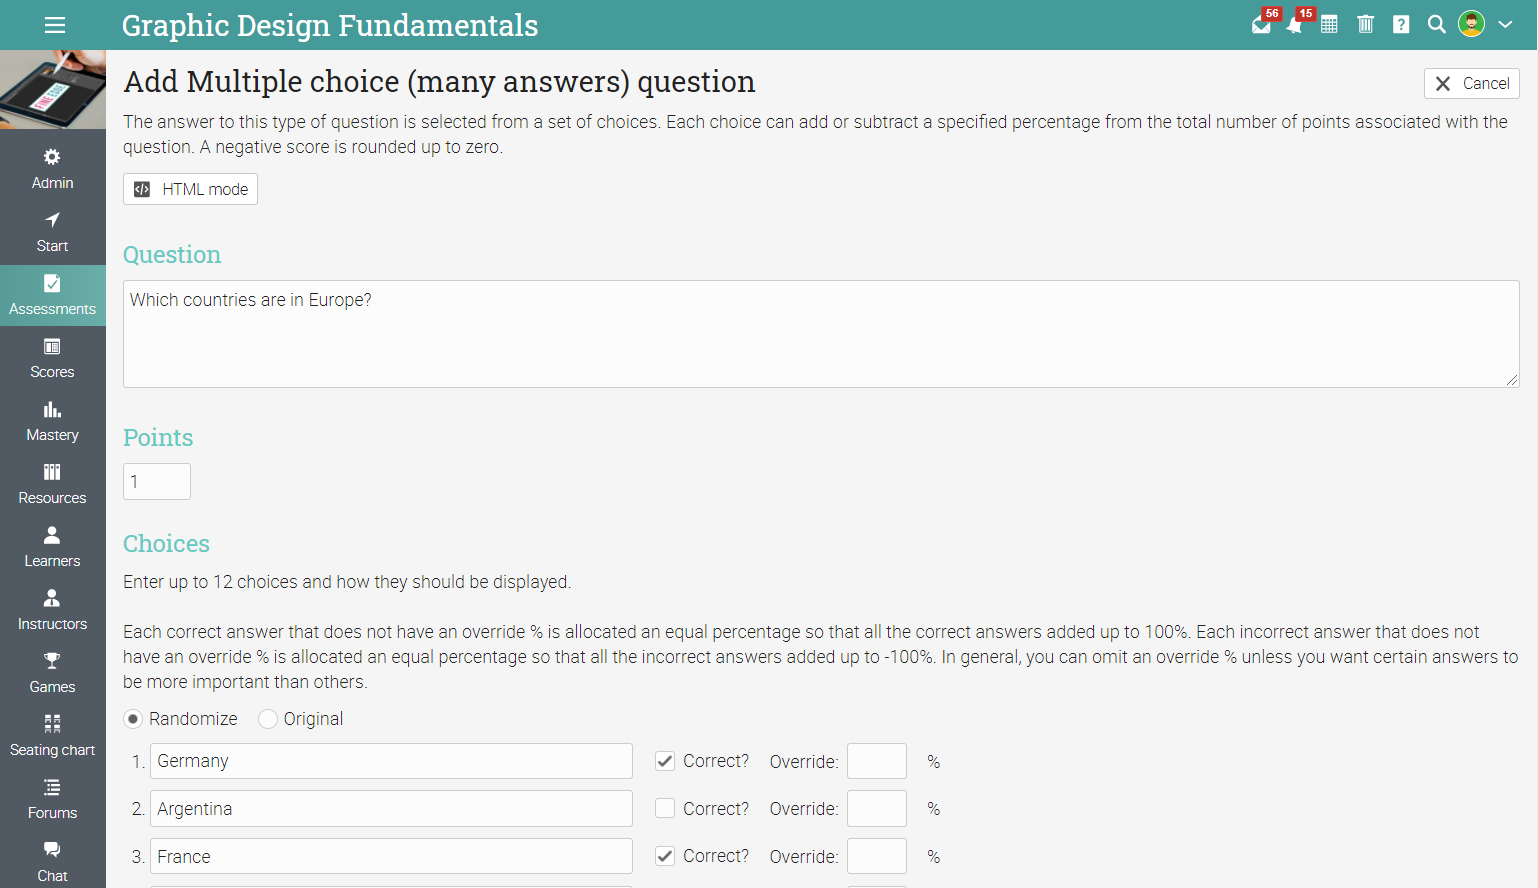Click the user avatar picture

tap(1471, 24)
